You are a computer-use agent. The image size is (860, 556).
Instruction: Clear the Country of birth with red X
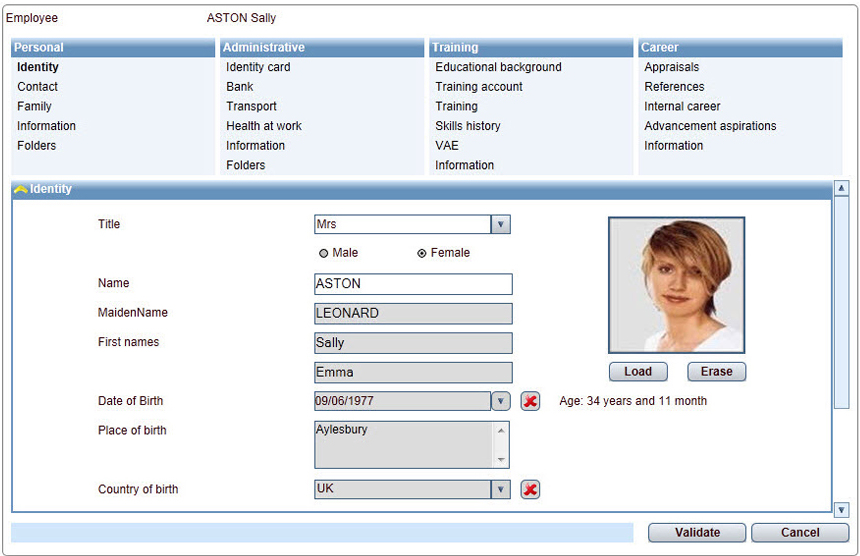pyautogui.click(x=530, y=489)
